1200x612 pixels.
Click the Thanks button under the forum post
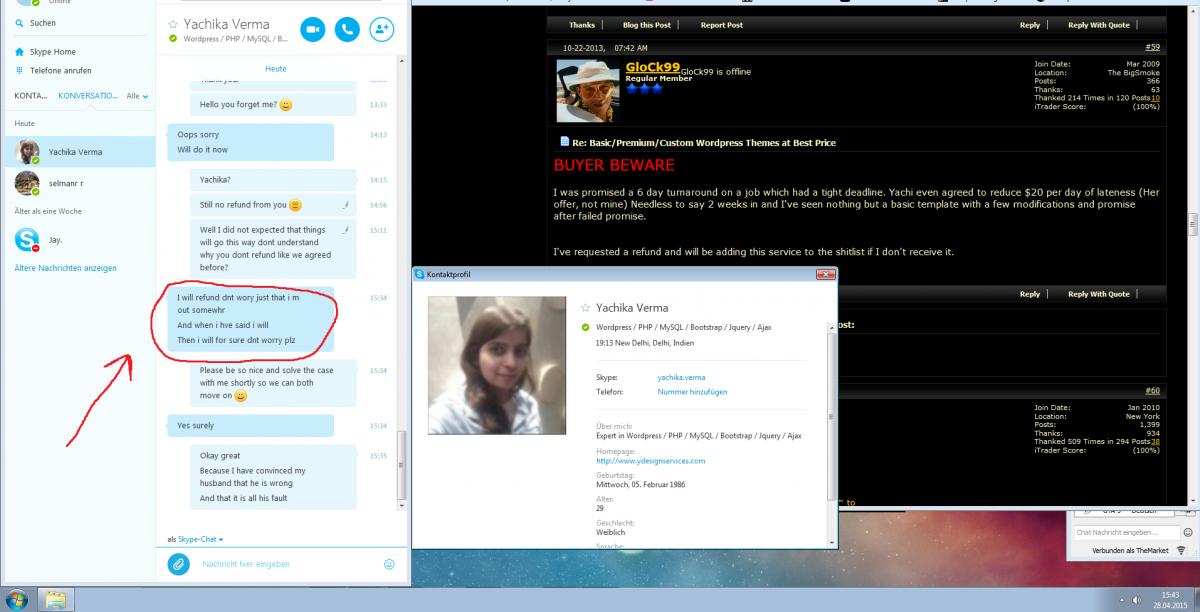(x=582, y=25)
